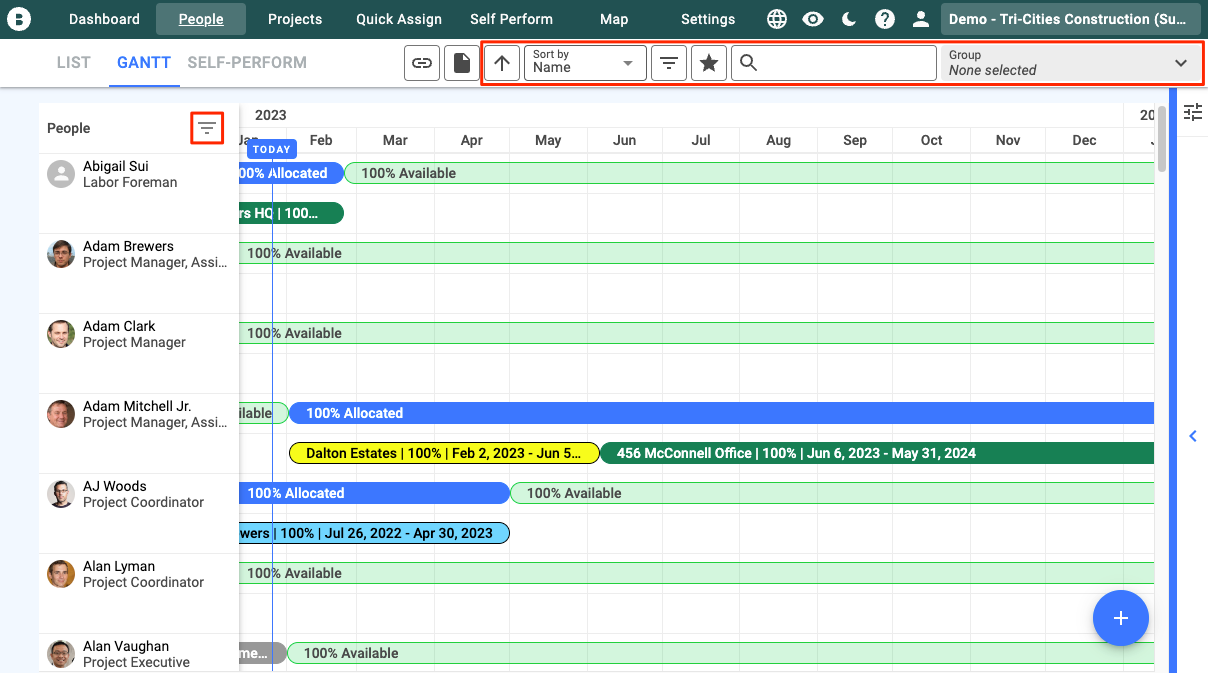The height and width of the screenshot is (673, 1208).
Task: Click the vertical scrollbar thumb of Gantt
Action: tap(1161, 139)
